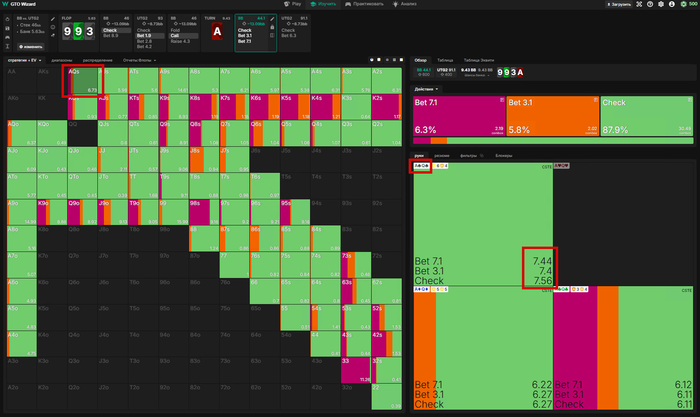Select the BB 44.1 player chip
Screen dimensions: 700x417
(423, 72)
